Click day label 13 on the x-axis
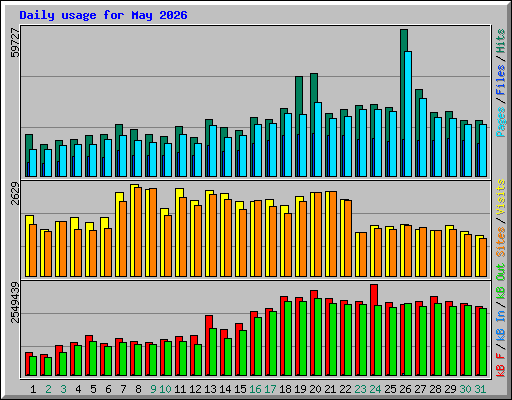The image size is (512, 400). (210, 389)
